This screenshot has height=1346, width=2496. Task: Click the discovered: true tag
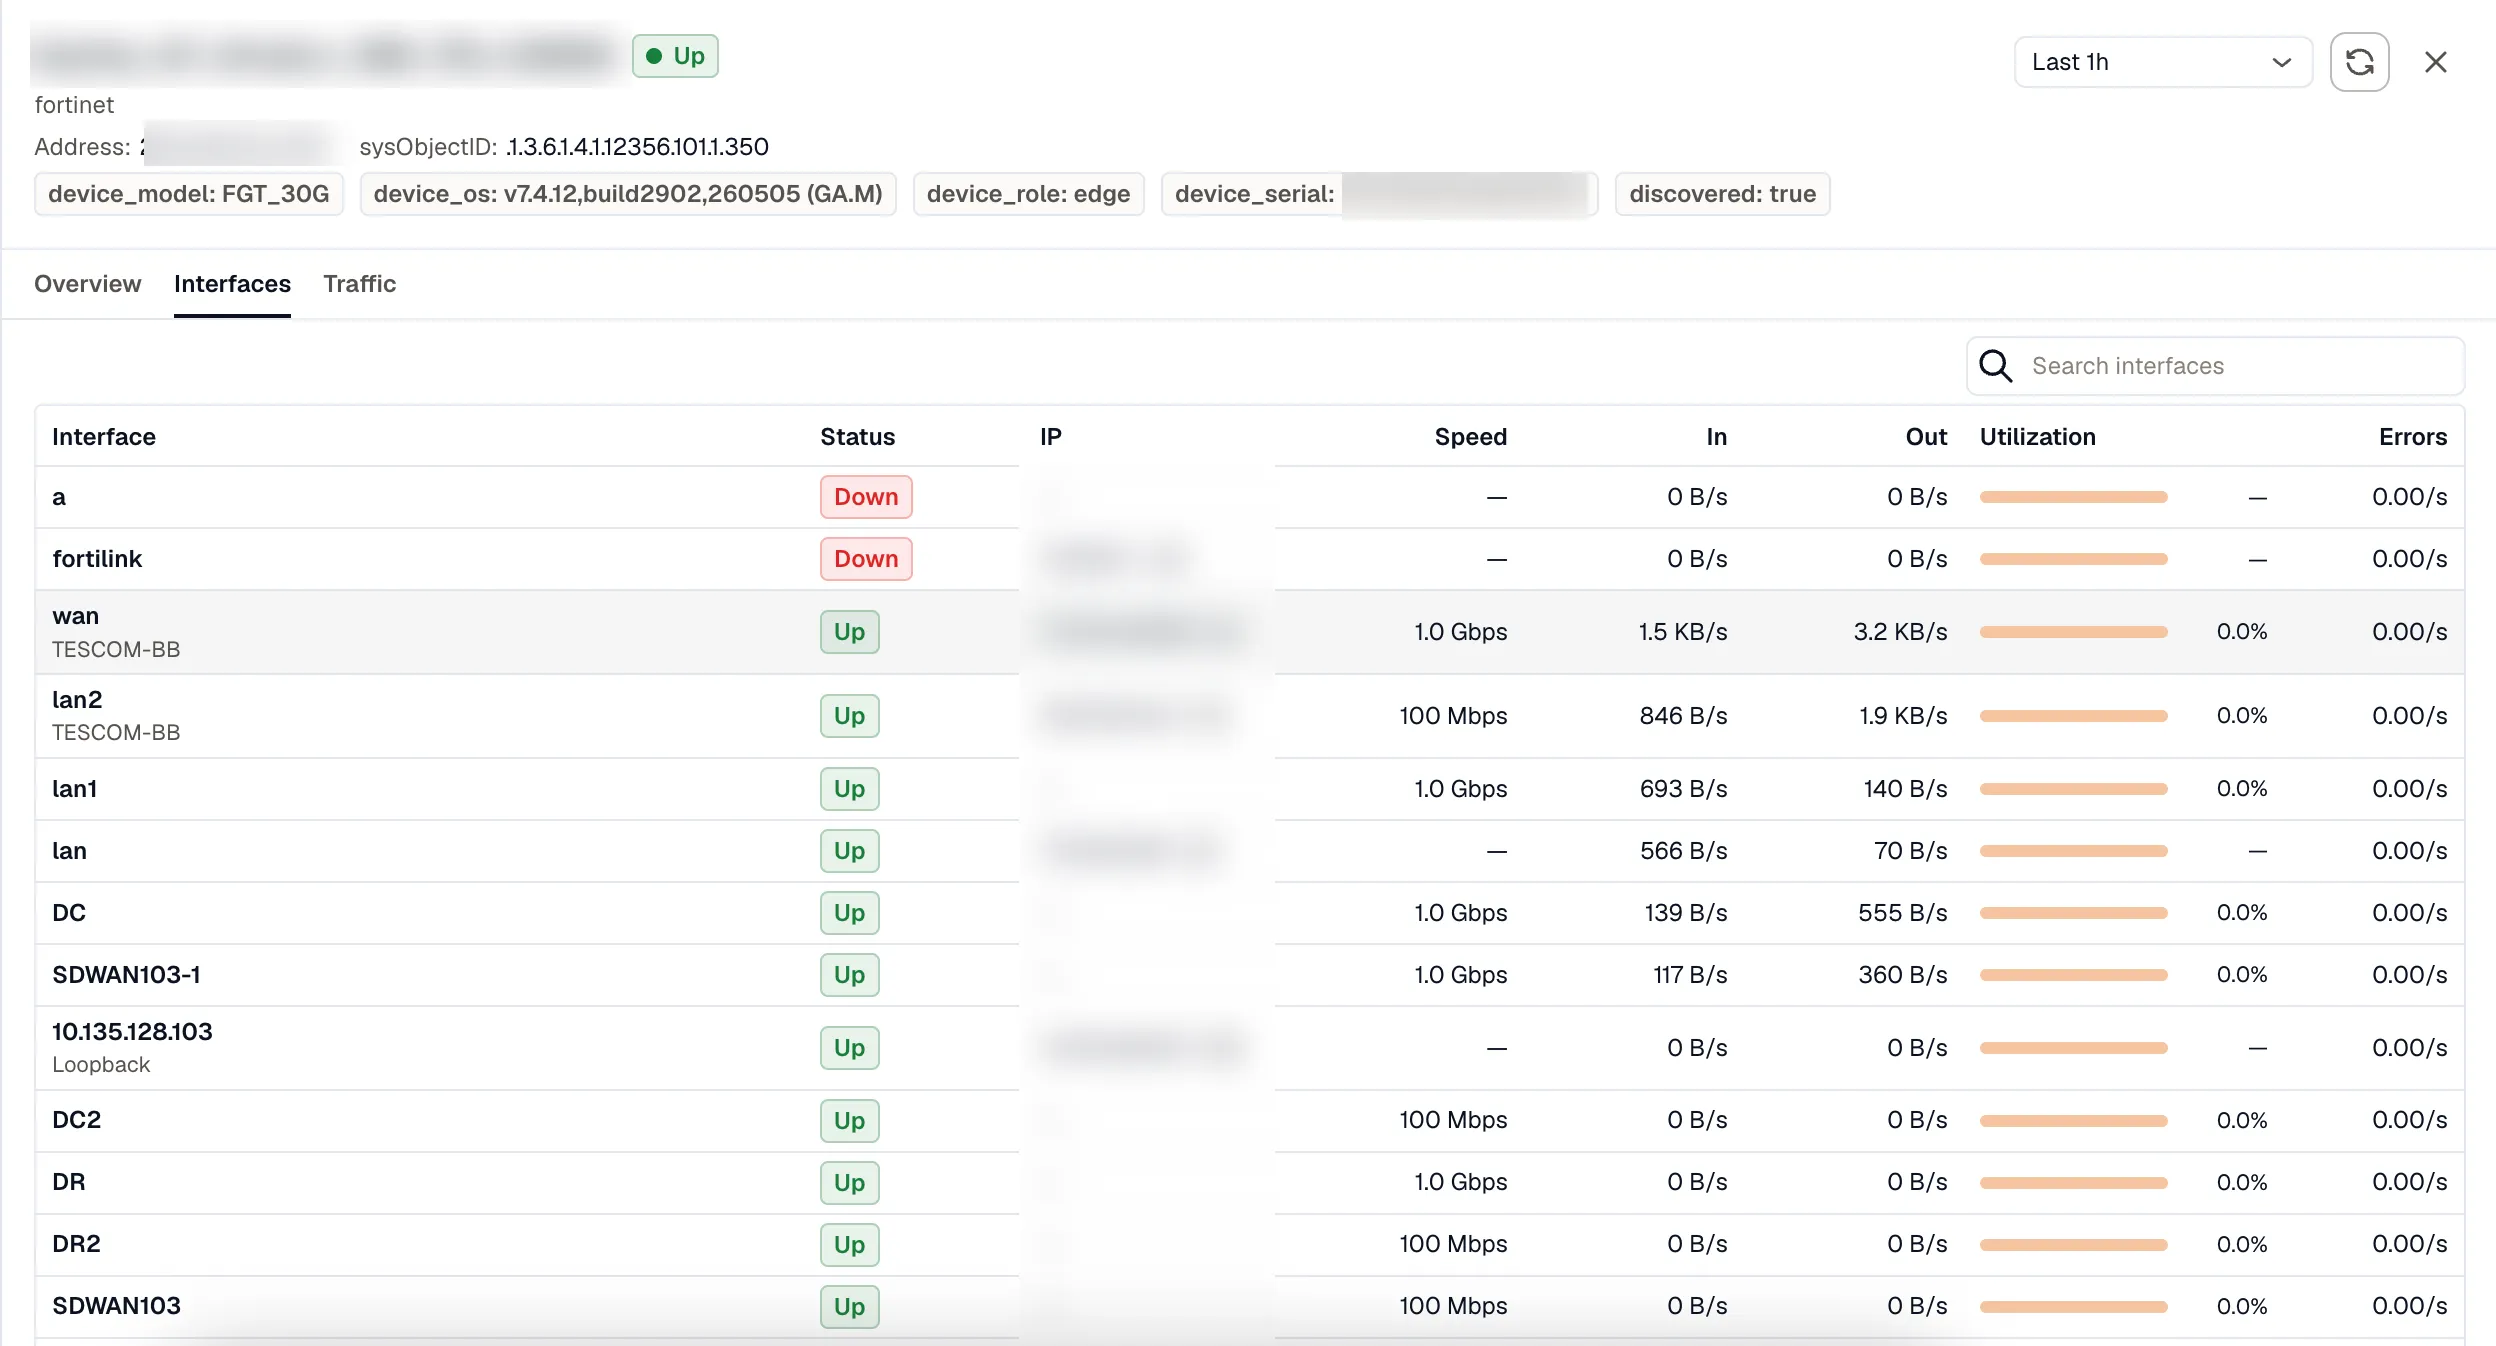point(1722,194)
